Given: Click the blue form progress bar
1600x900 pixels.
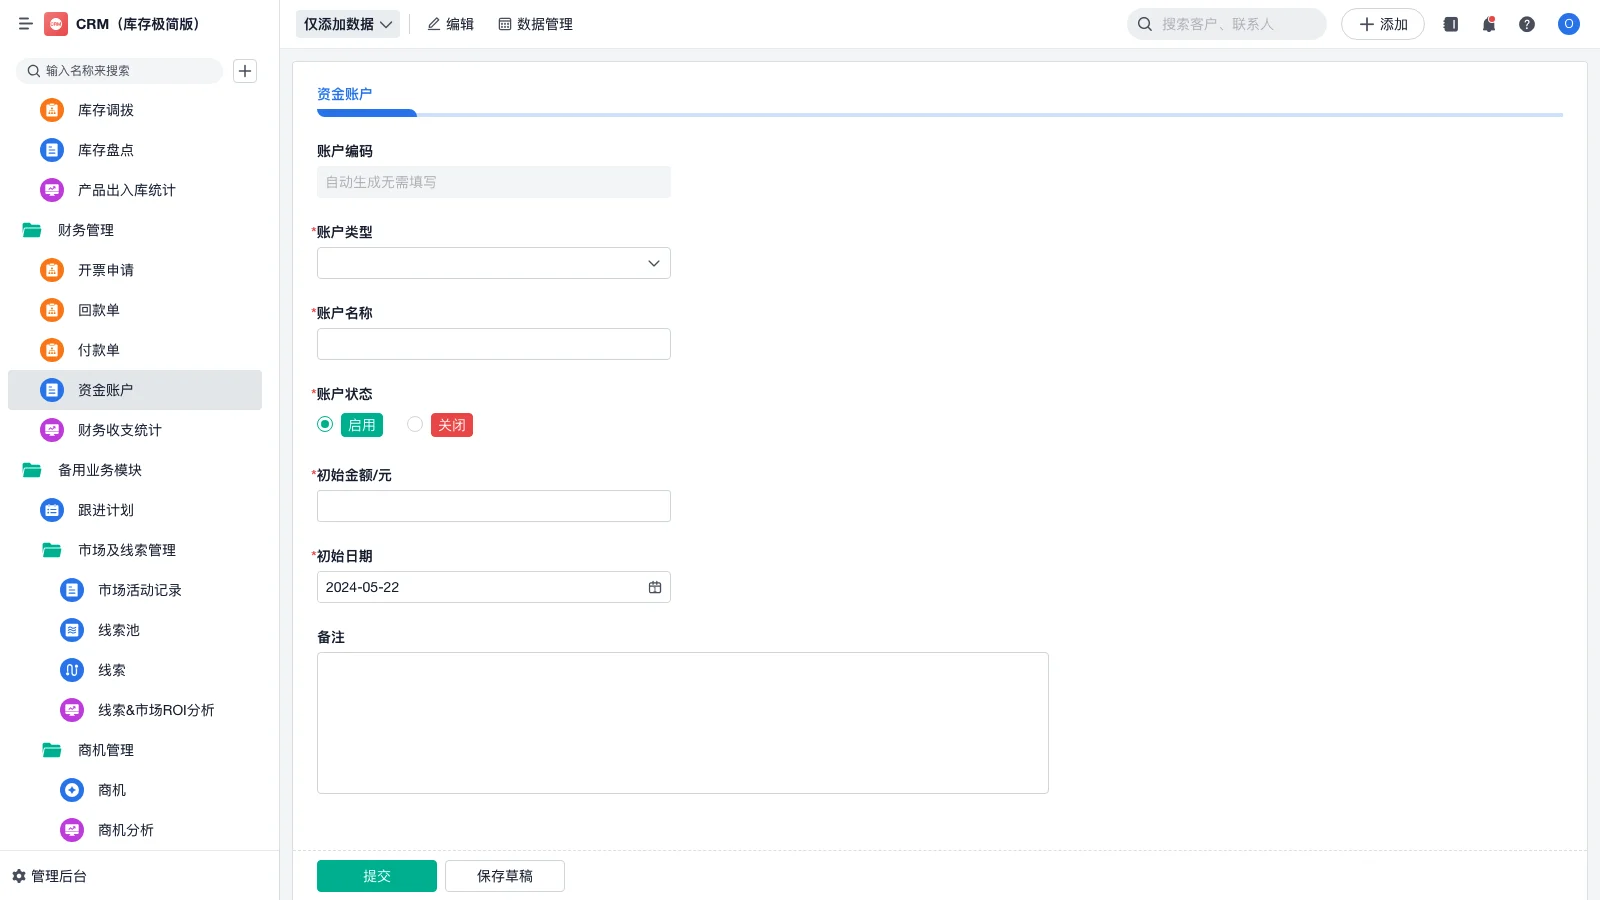Looking at the screenshot, I should pos(366,113).
